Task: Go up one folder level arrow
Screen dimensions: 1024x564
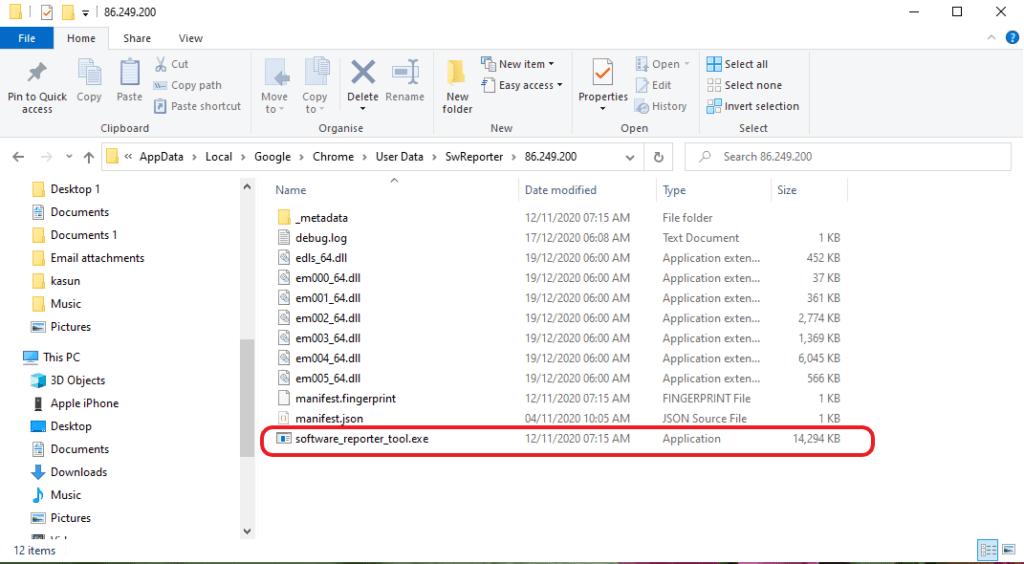Action: [89, 157]
